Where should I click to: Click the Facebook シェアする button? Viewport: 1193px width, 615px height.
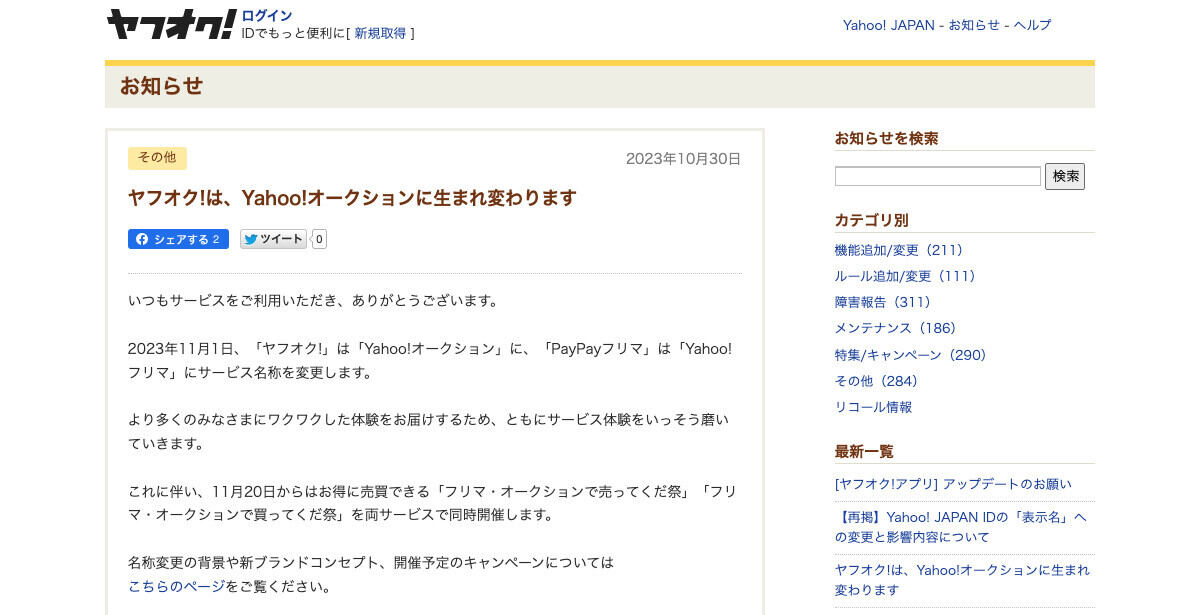pyautogui.click(x=178, y=239)
